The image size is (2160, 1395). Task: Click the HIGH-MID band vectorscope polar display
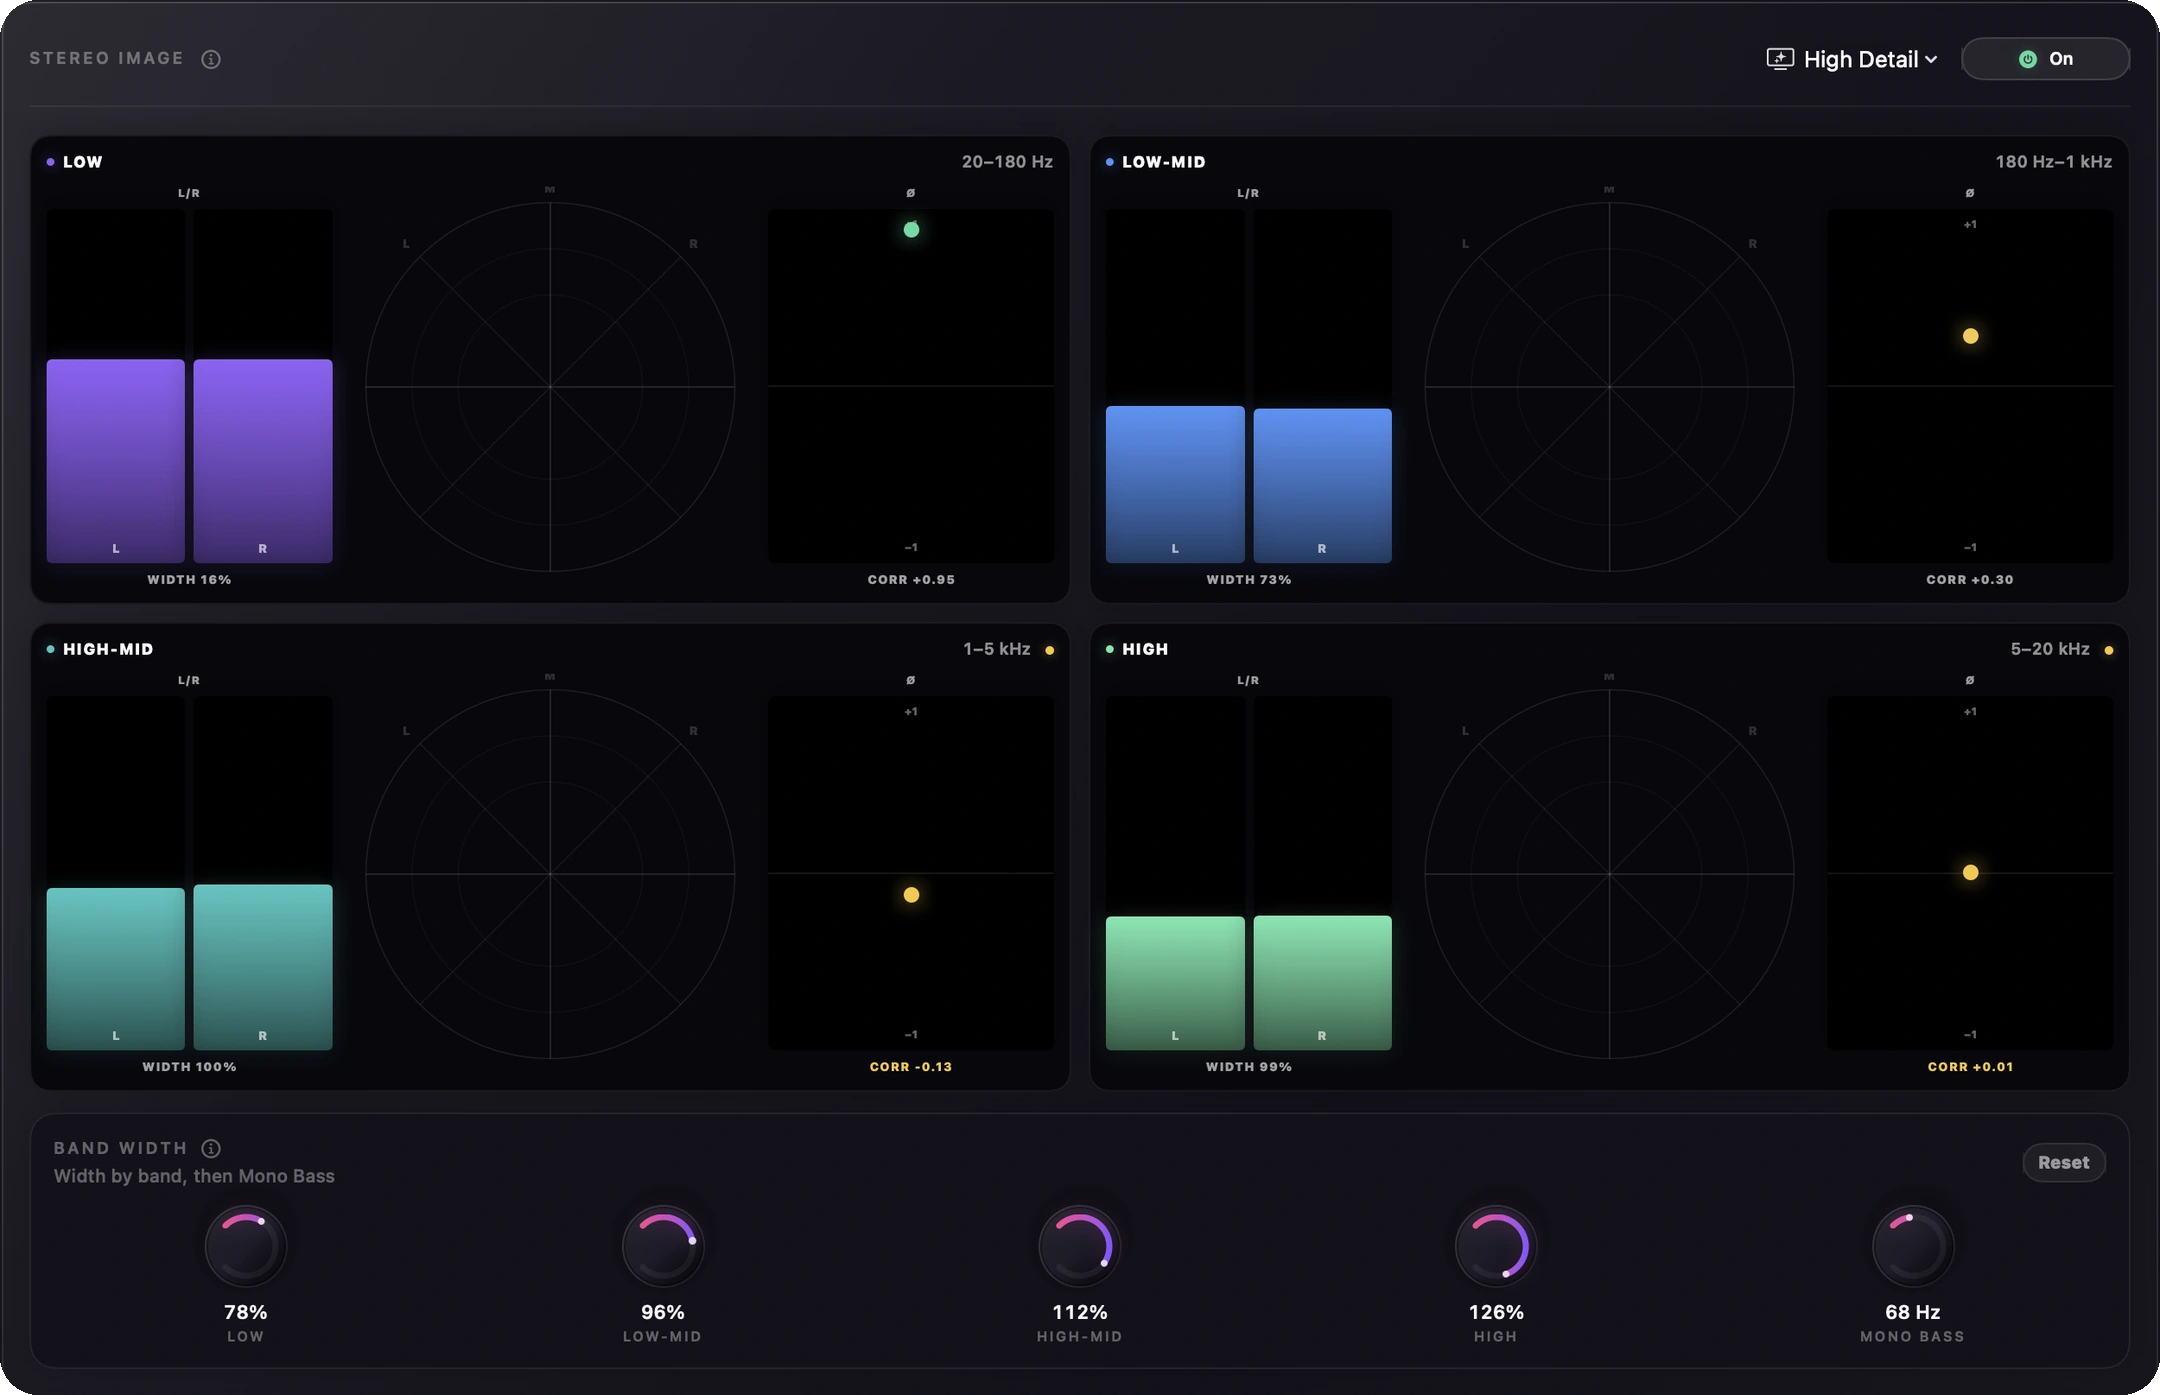[x=550, y=874]
